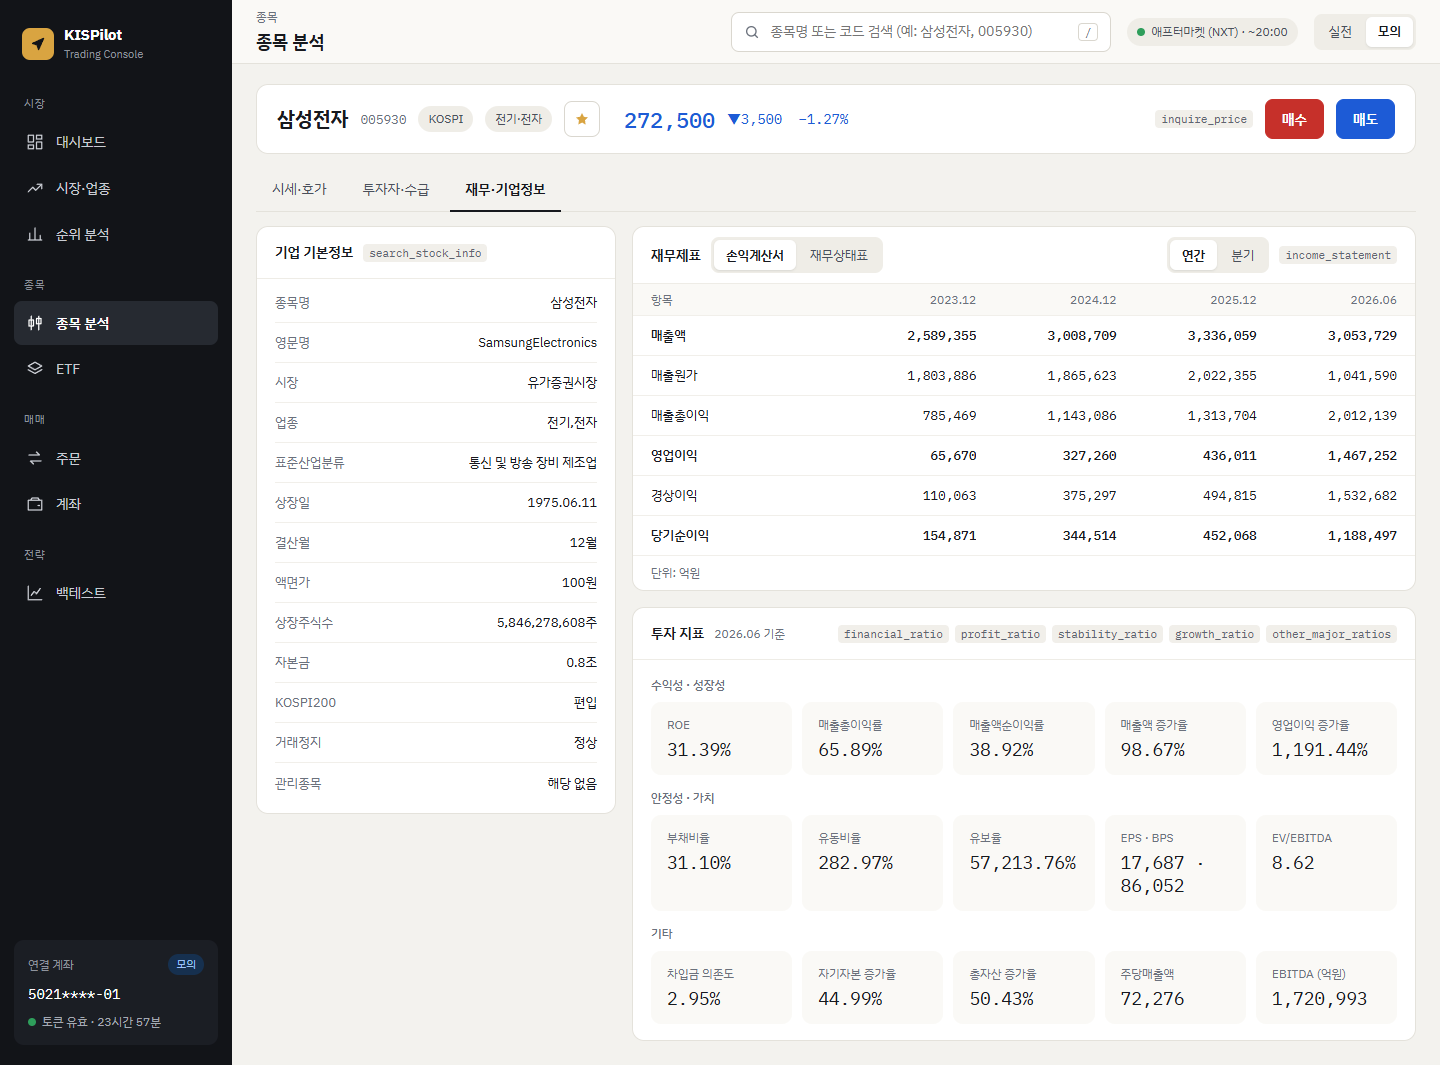This screenshot has width=1440, height=1065.
Task: Open 대시보드 via its grid icon
Action: (35, 142)
